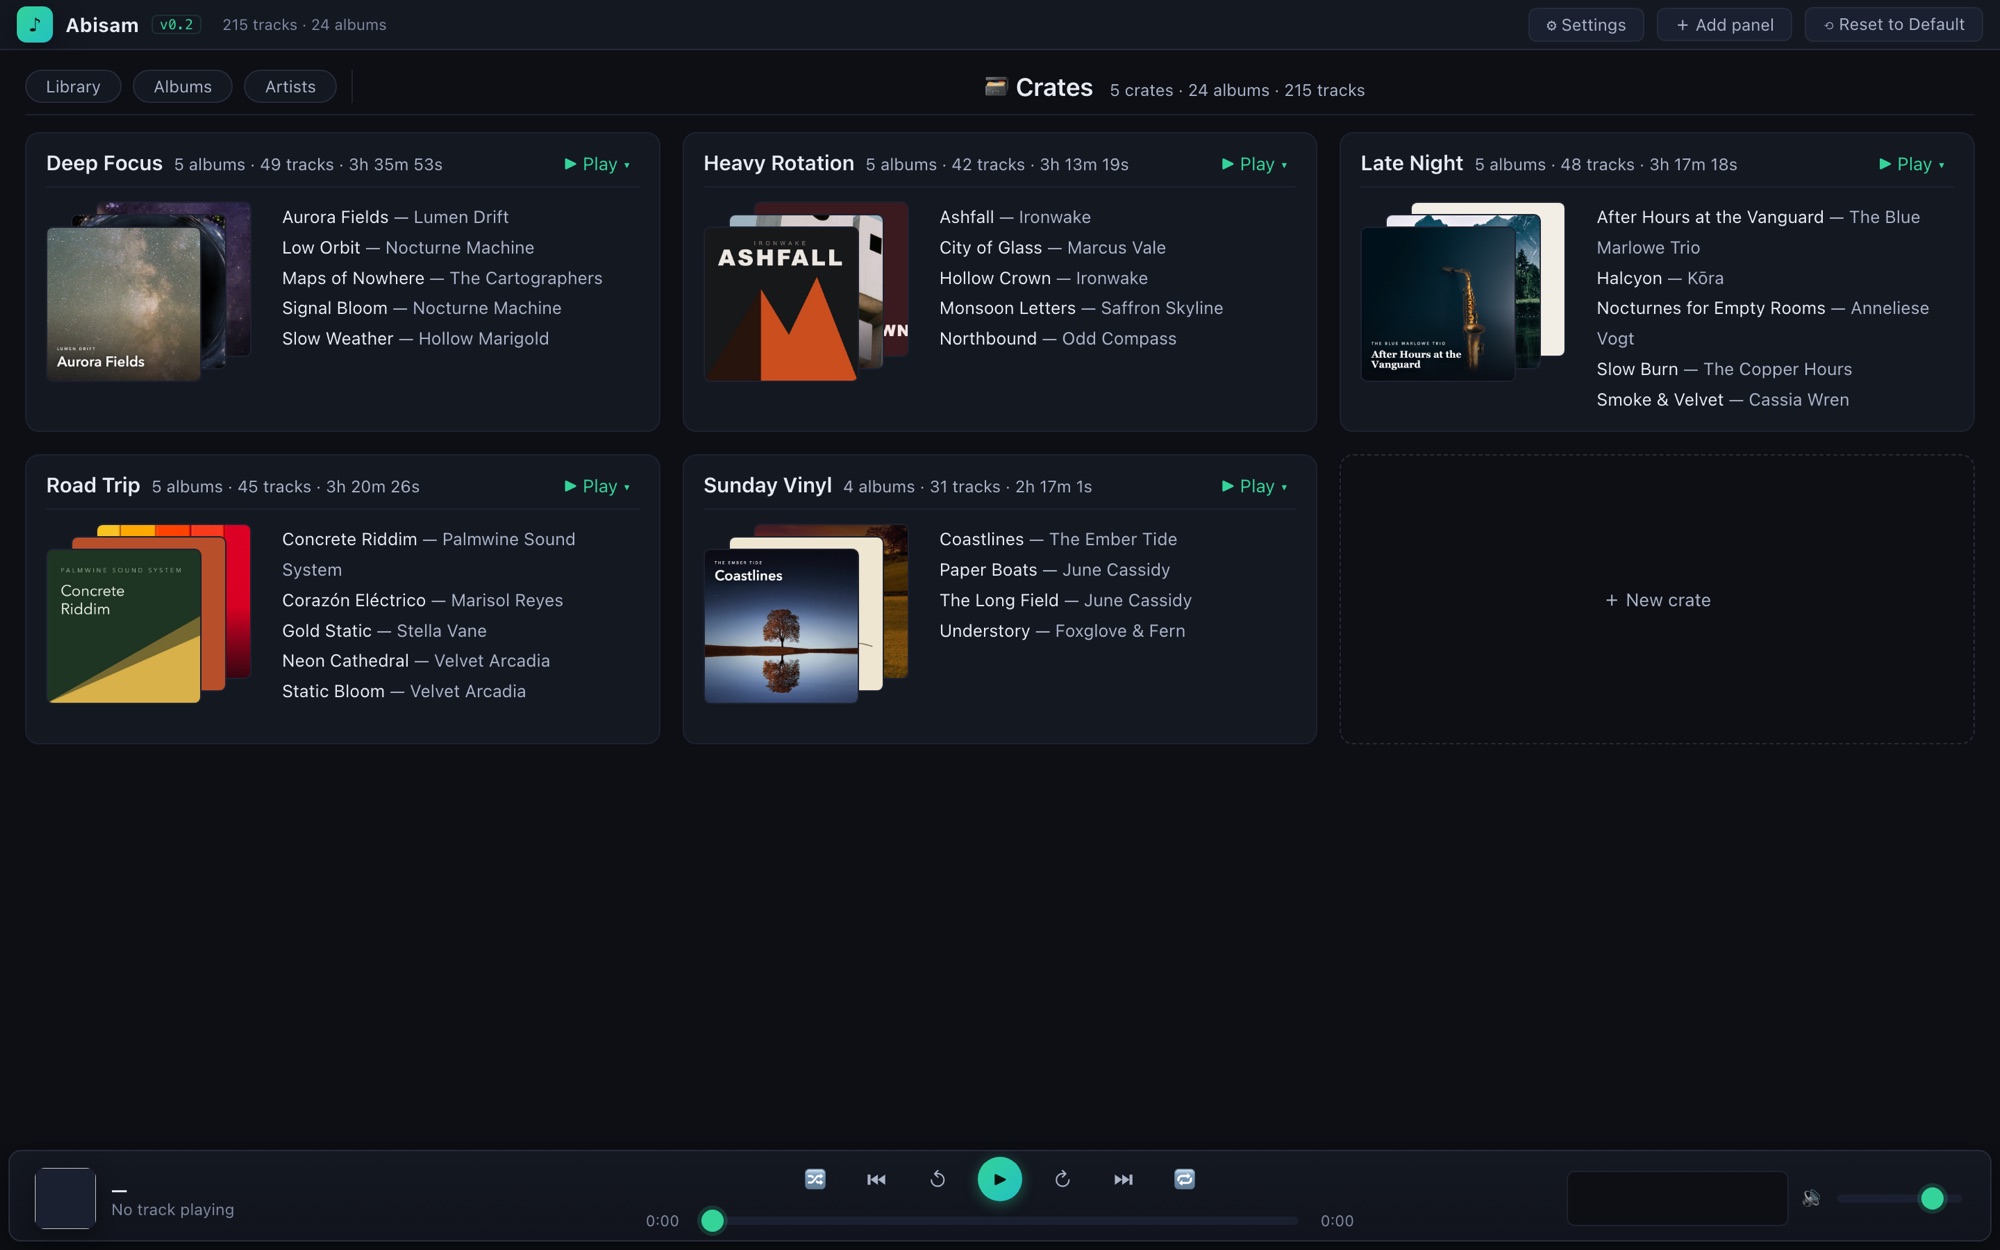
Task: Click the v0.2 version badge
Action: coord(176,24)
